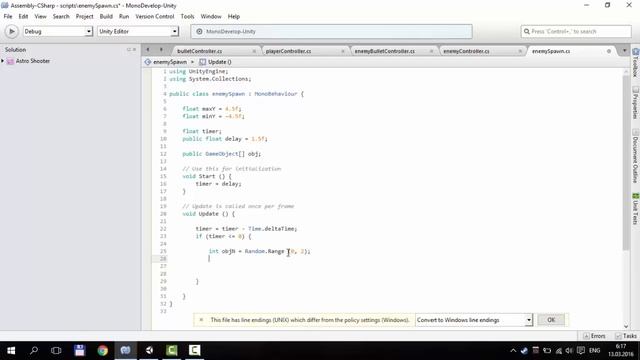Open the Help menu
Image resolution: width=640 pixels, height=360 pixels.
pyautogui.click(x=233, y=16)
